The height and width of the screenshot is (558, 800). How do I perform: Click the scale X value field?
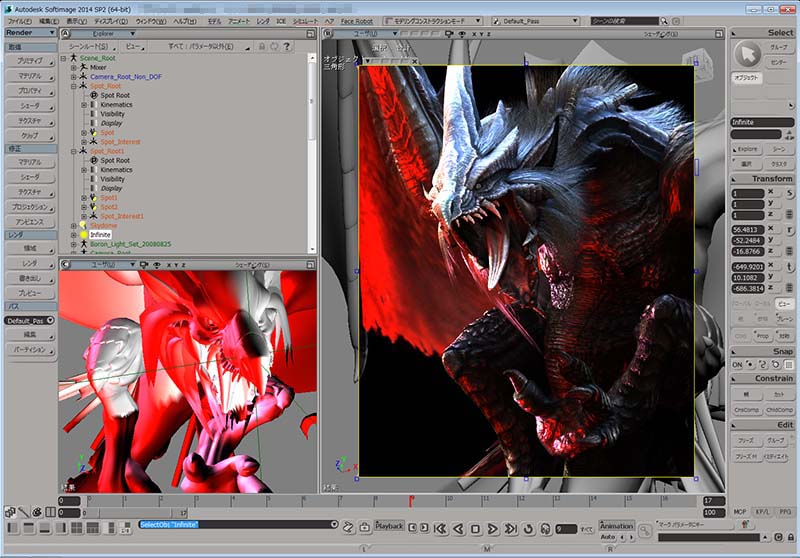coord(747,193)
